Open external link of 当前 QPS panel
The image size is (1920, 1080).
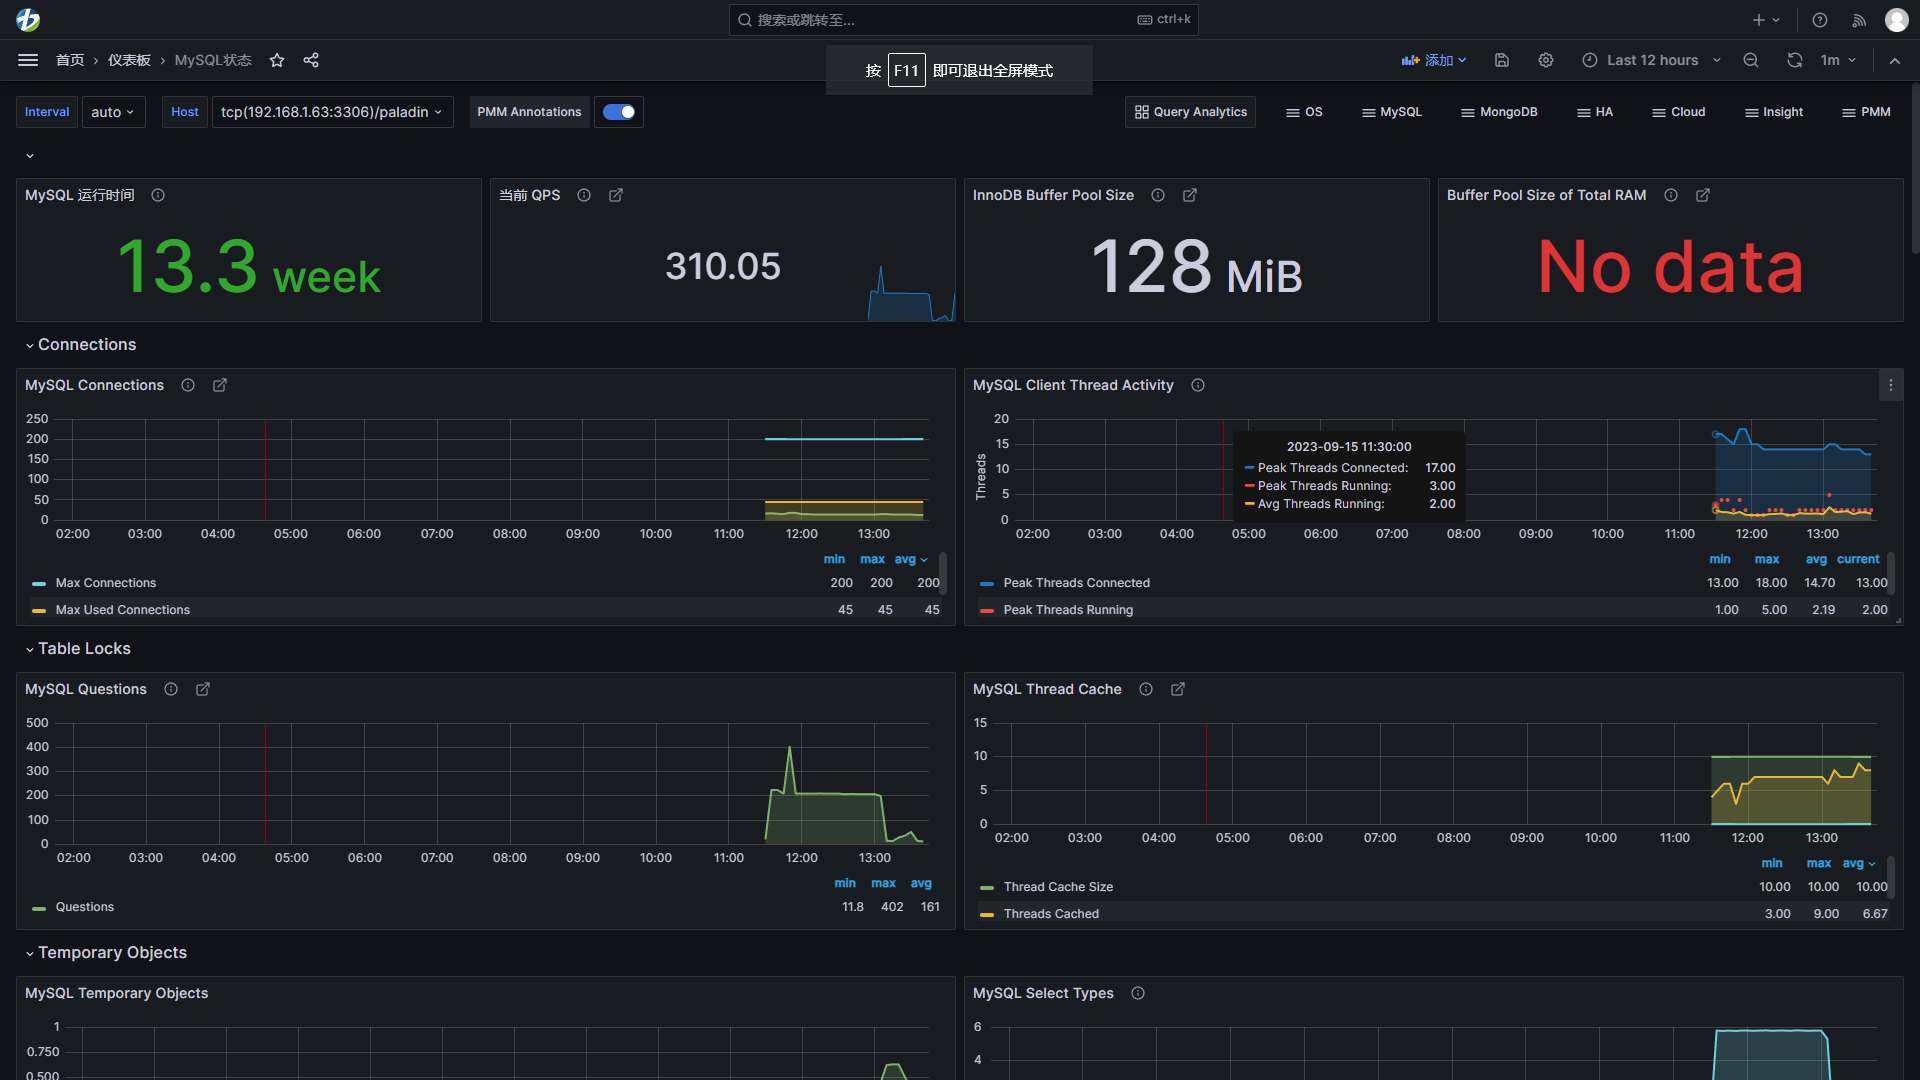(x=616, y=195)
